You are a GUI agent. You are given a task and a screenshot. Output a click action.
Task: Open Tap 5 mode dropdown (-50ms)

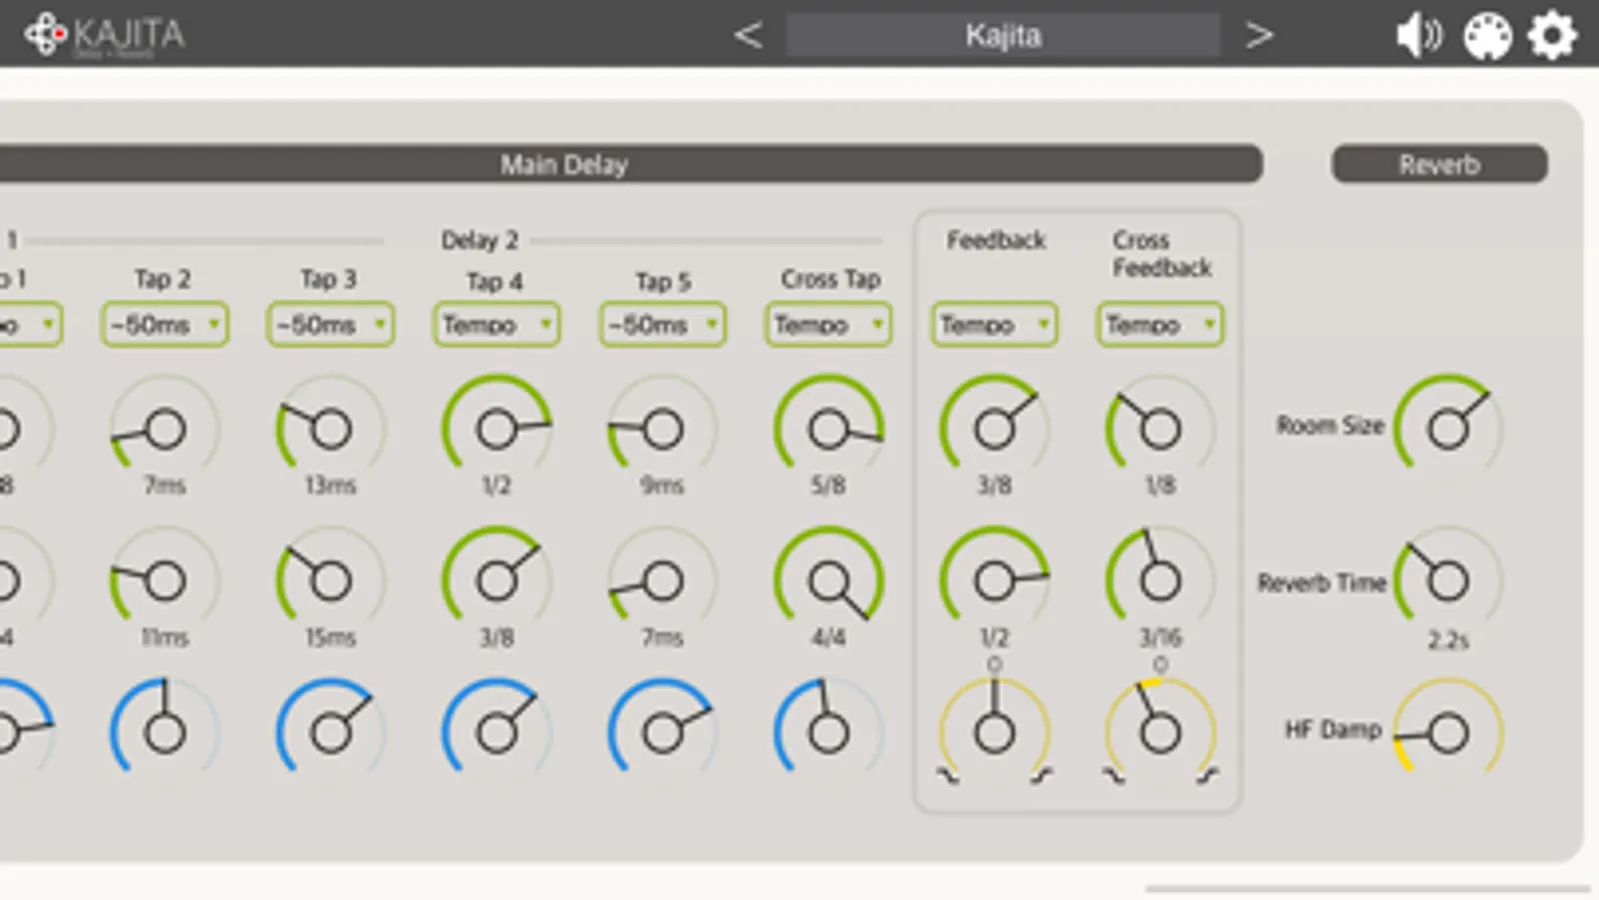(662, 324)
